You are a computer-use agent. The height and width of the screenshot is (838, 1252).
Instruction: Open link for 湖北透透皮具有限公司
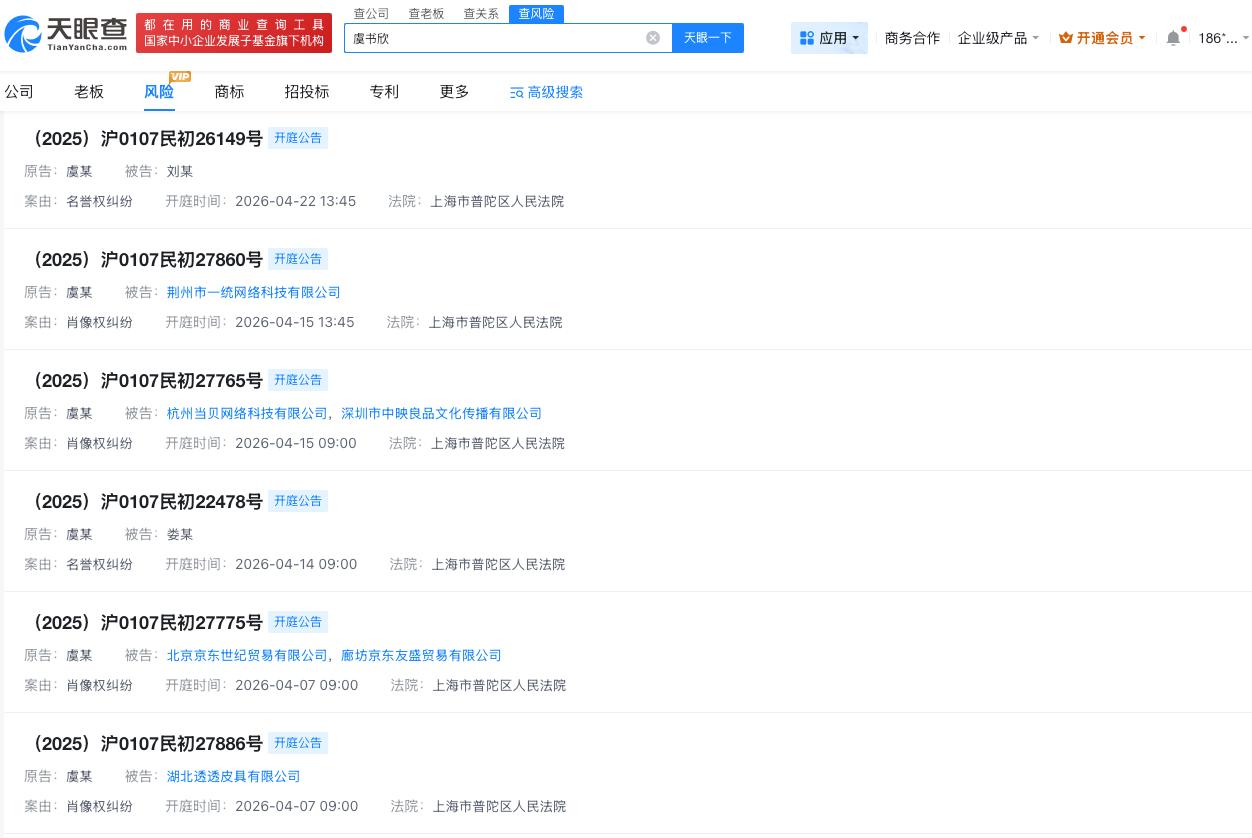(x=233, y=776)
